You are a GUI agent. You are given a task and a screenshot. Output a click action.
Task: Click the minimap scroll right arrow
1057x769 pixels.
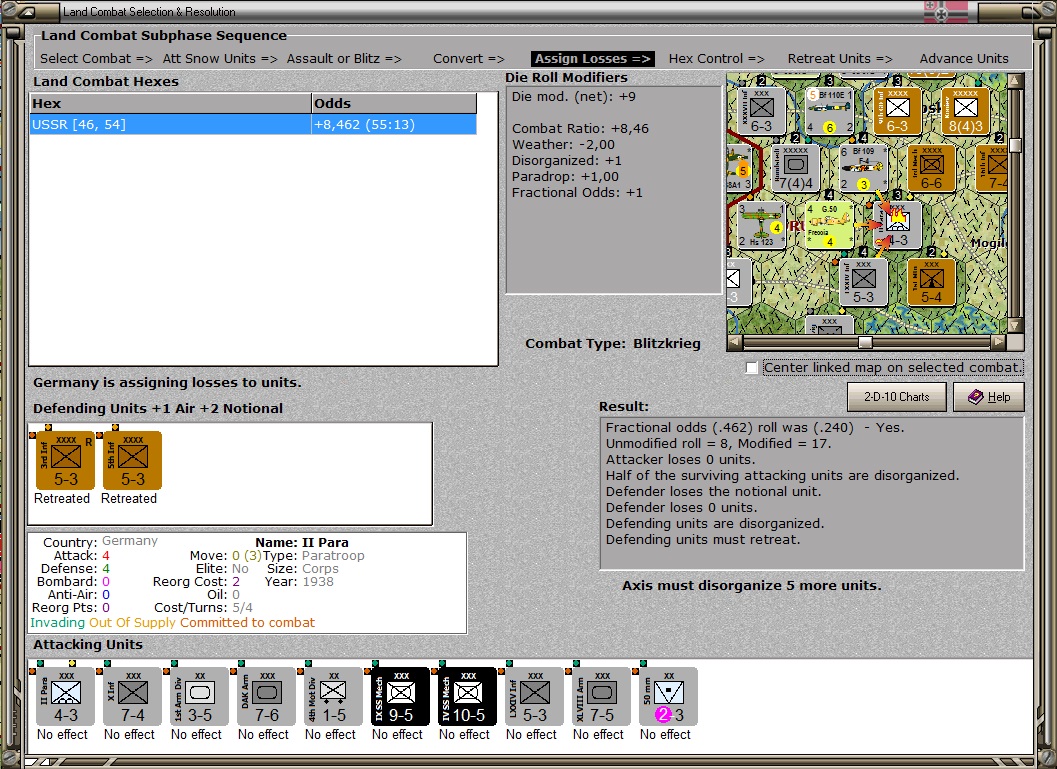998,342
